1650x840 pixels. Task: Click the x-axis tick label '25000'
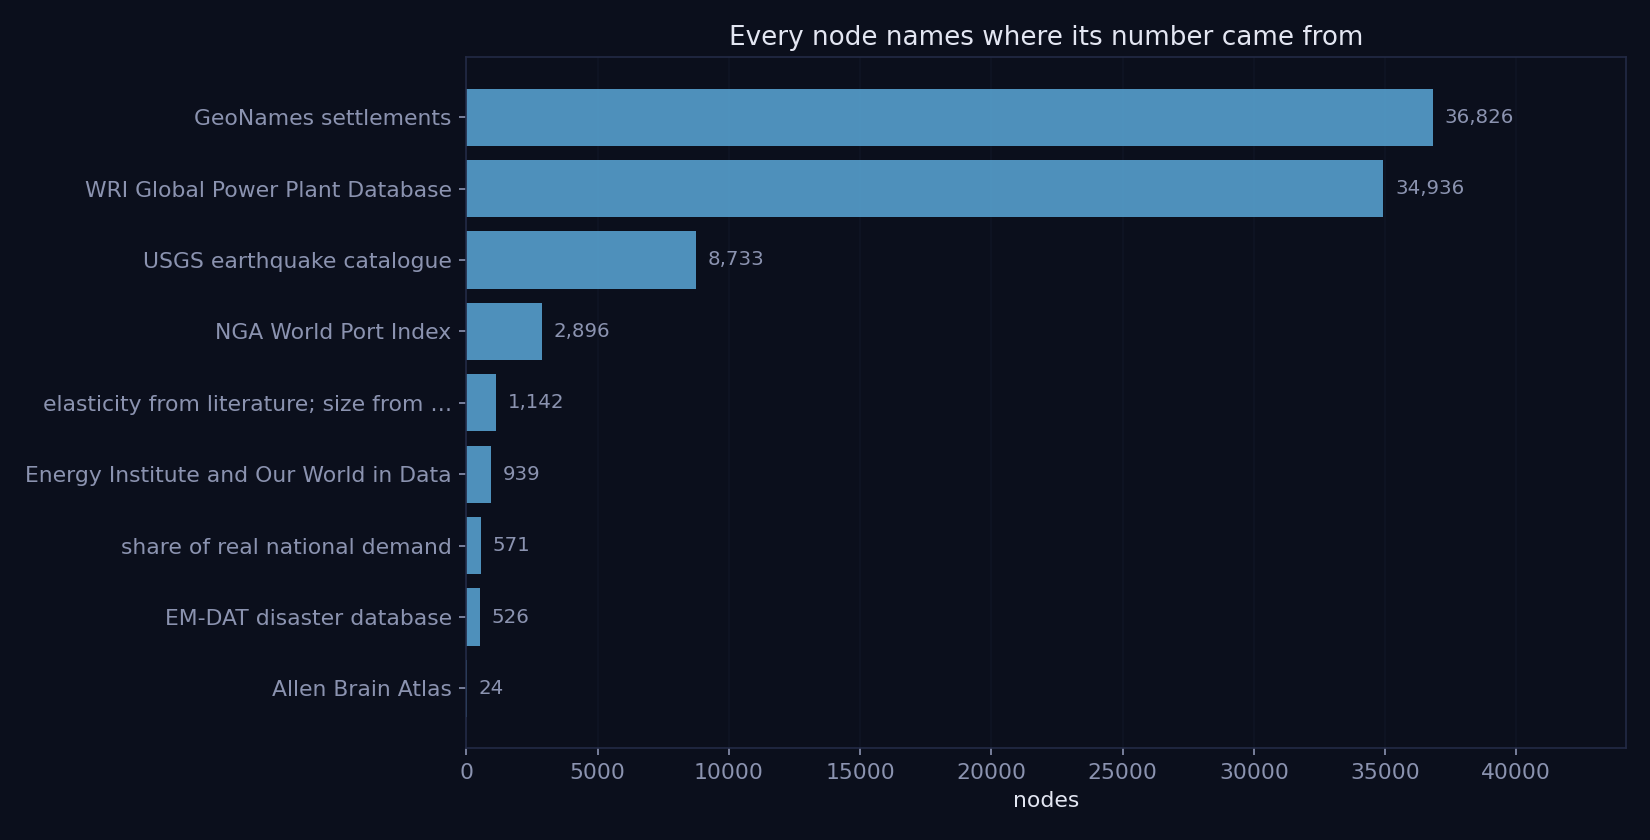coord(1122,772)
